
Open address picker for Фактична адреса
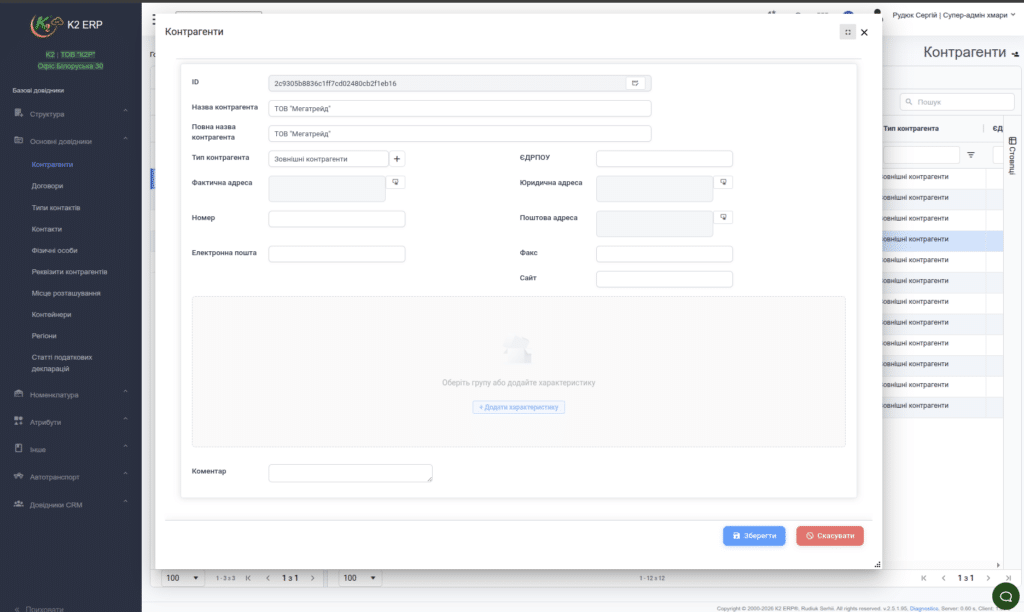click(x=395, y=182)
